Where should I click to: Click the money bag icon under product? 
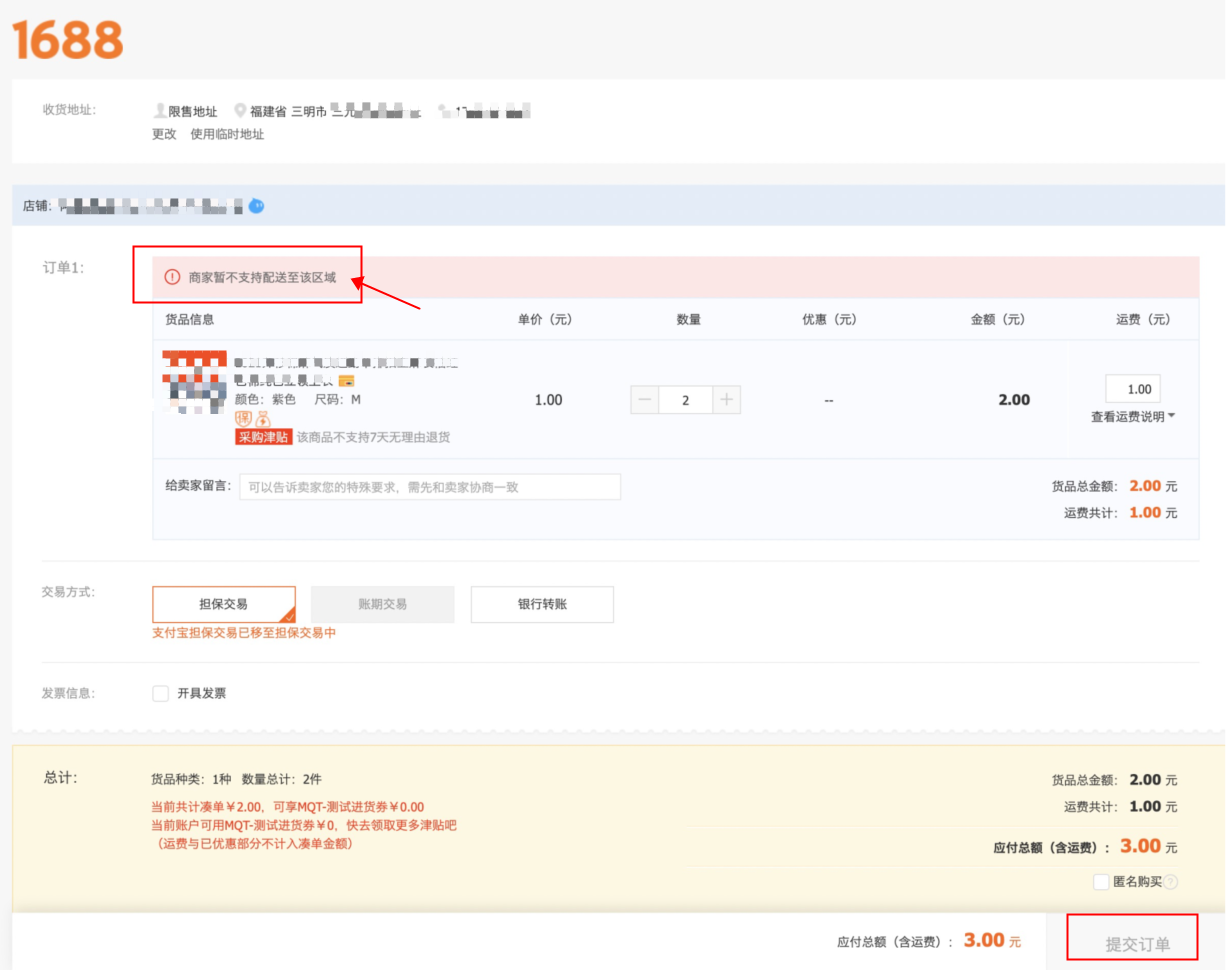[x=263, y=418]
